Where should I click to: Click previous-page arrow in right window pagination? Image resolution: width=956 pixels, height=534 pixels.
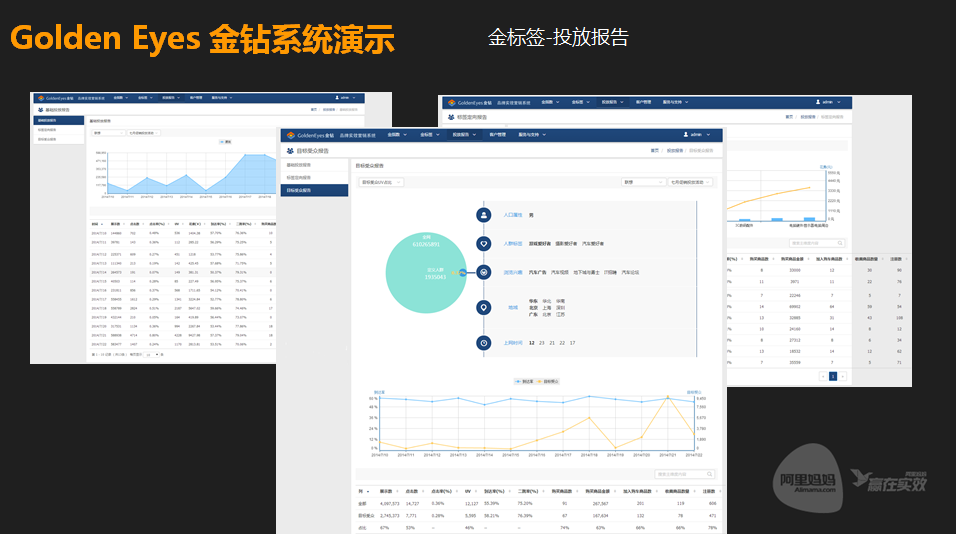point(823,377)
